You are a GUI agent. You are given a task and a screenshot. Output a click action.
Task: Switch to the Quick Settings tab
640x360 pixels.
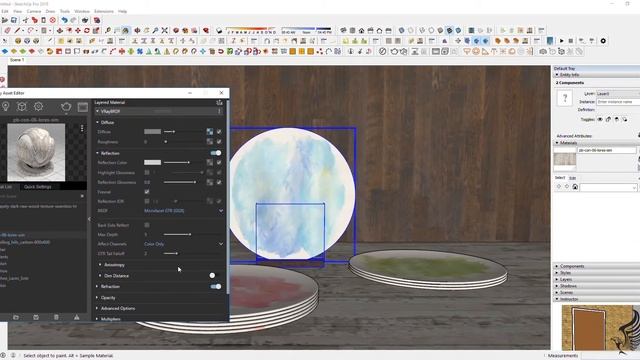37,187
